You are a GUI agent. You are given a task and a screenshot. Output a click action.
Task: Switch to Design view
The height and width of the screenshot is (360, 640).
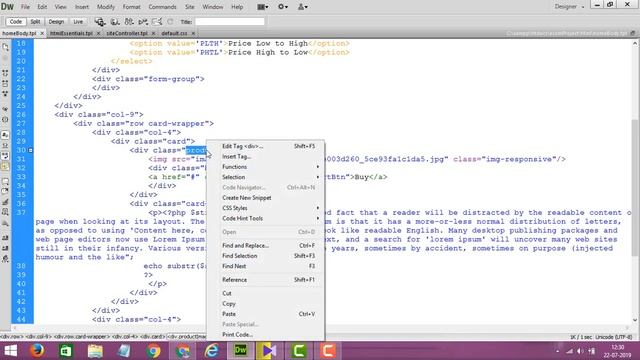(x=56, y=22)
